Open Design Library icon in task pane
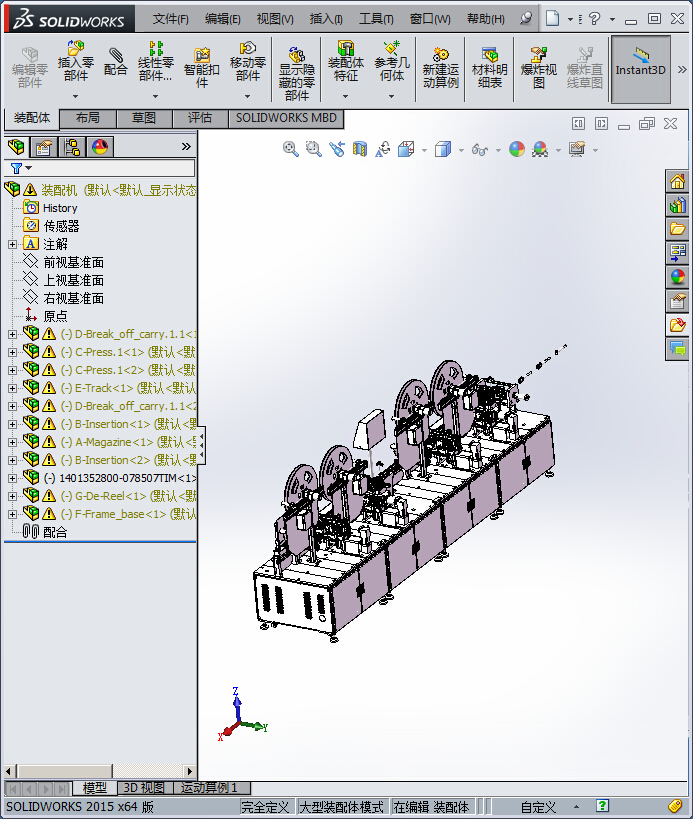This screenshot has height=819, width=693. pos(677,205)
